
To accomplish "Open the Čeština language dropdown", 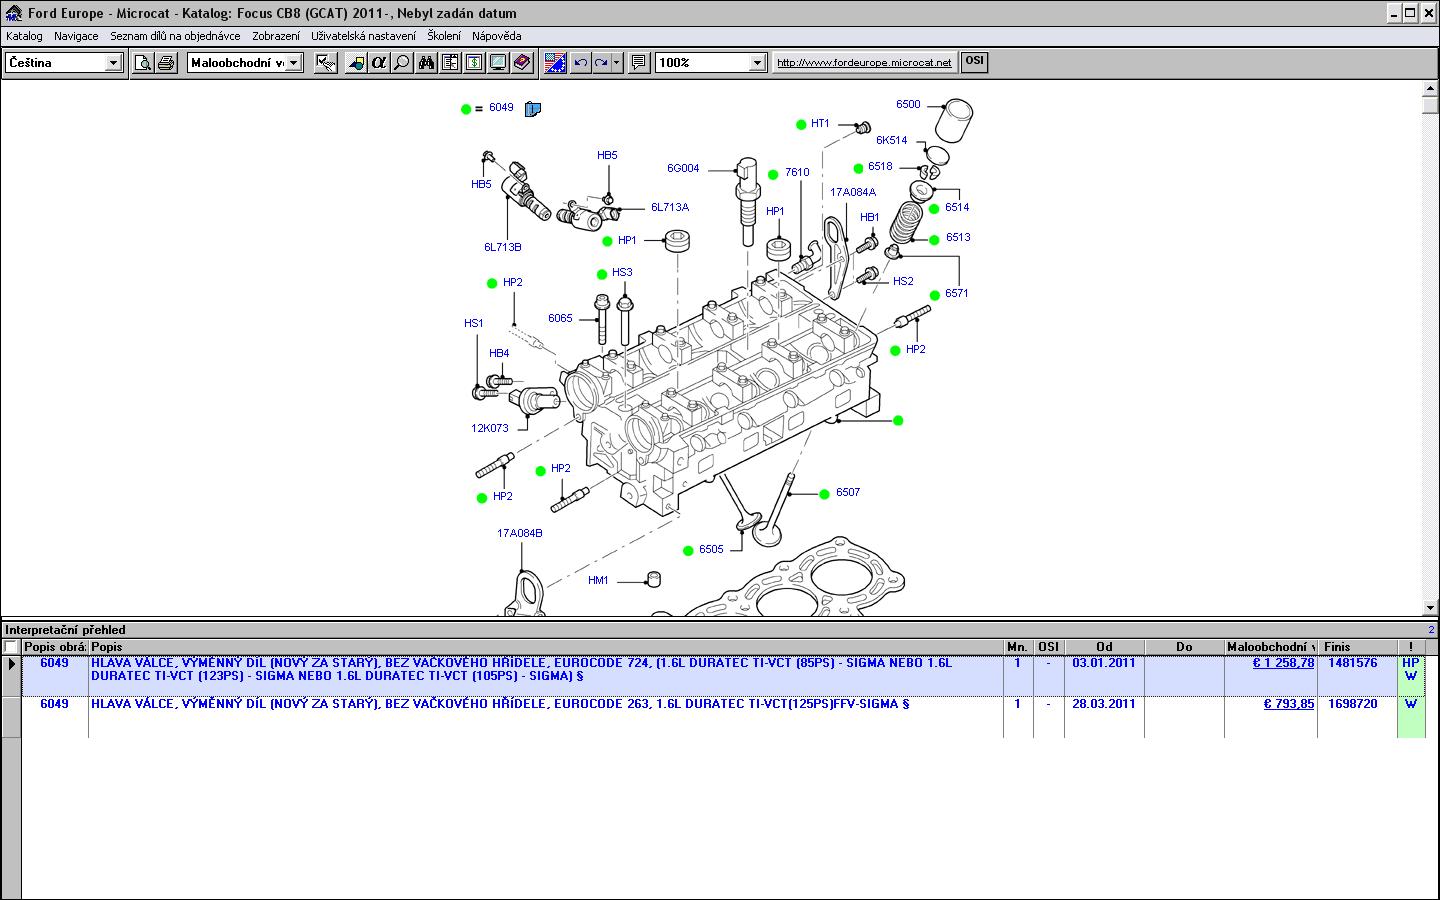I will click(113, 63).
